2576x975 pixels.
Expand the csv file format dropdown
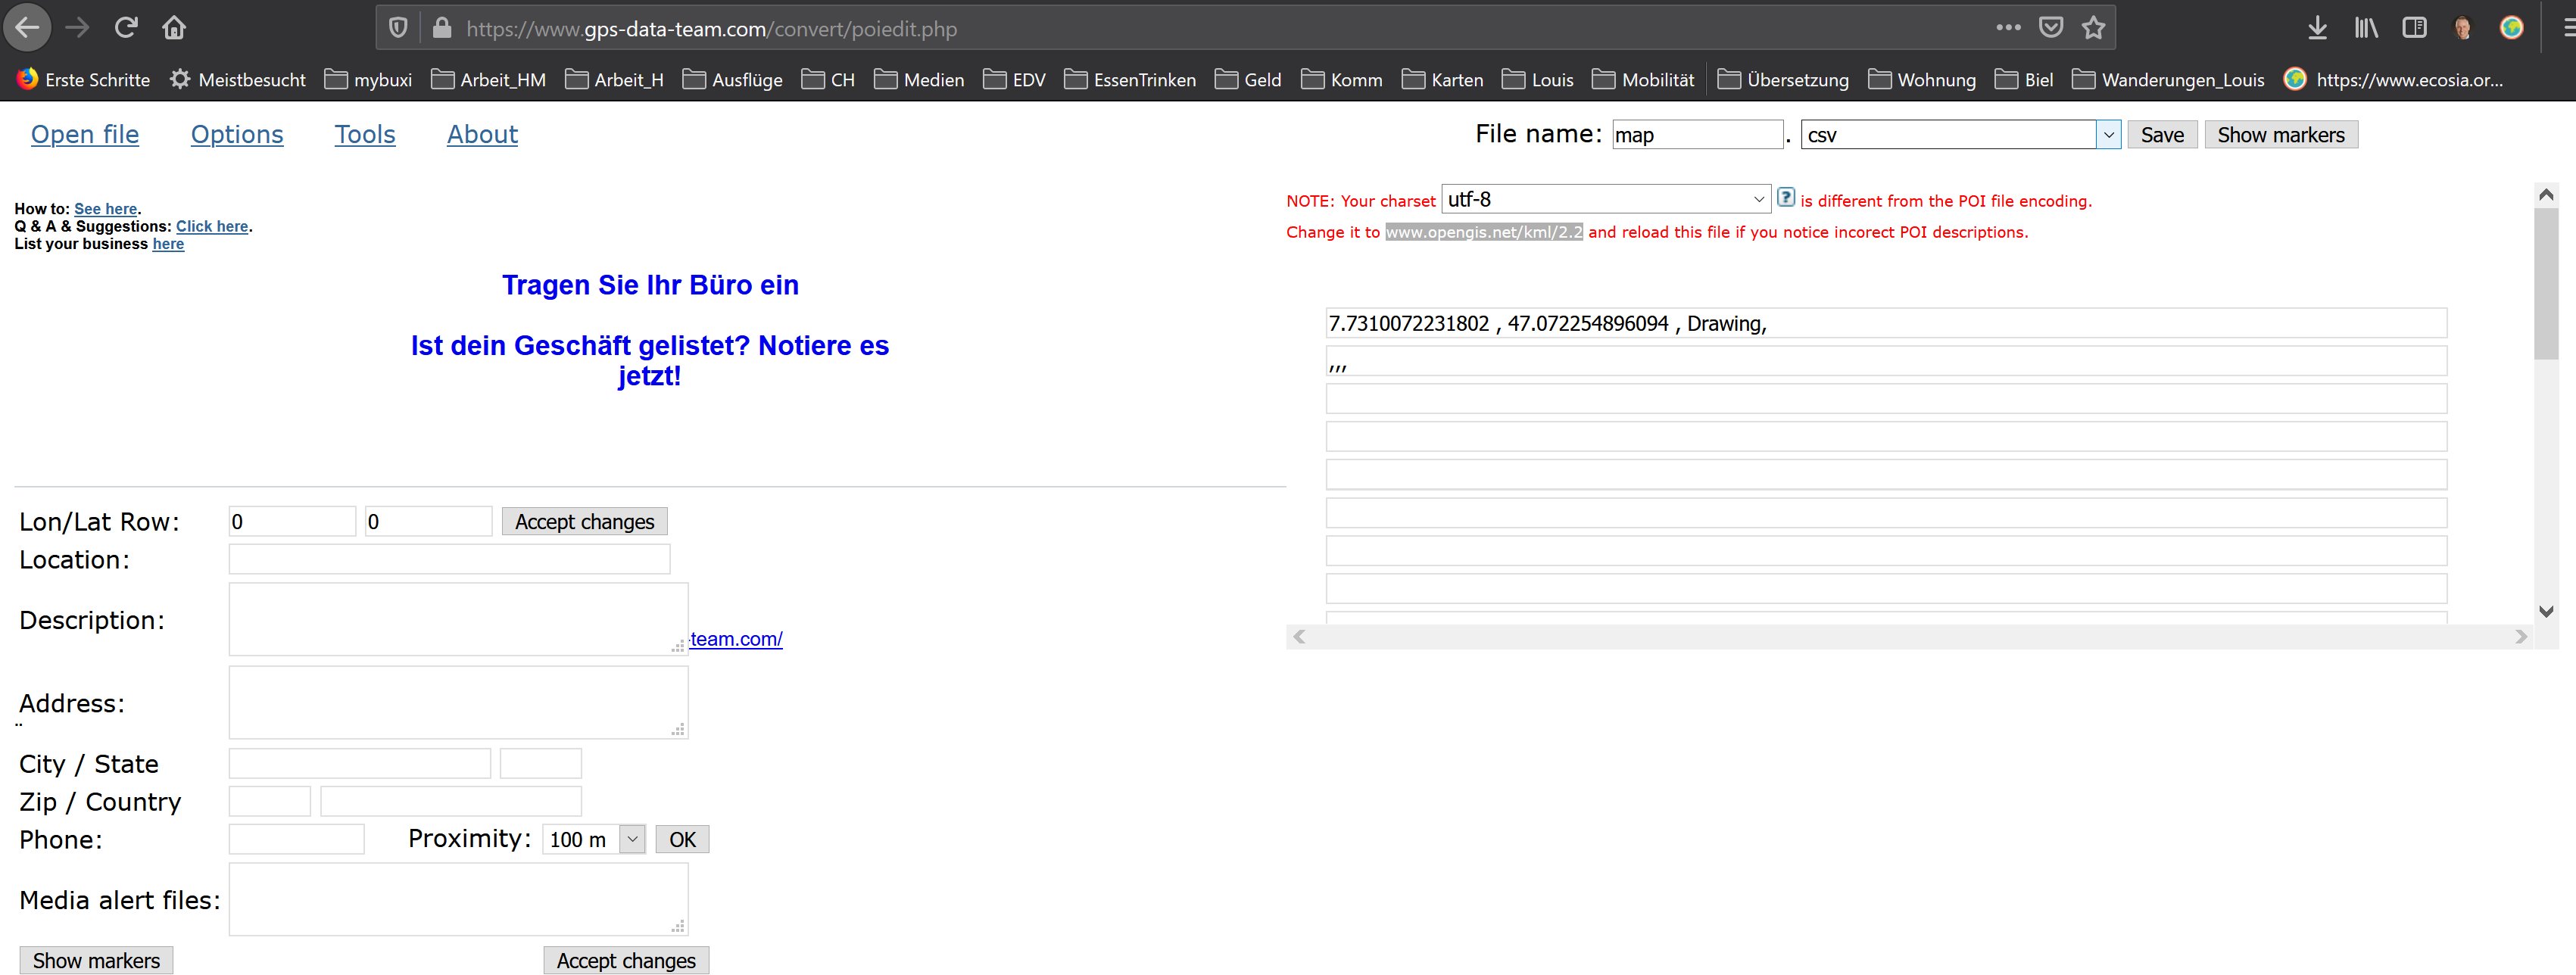coord(2108,135)
